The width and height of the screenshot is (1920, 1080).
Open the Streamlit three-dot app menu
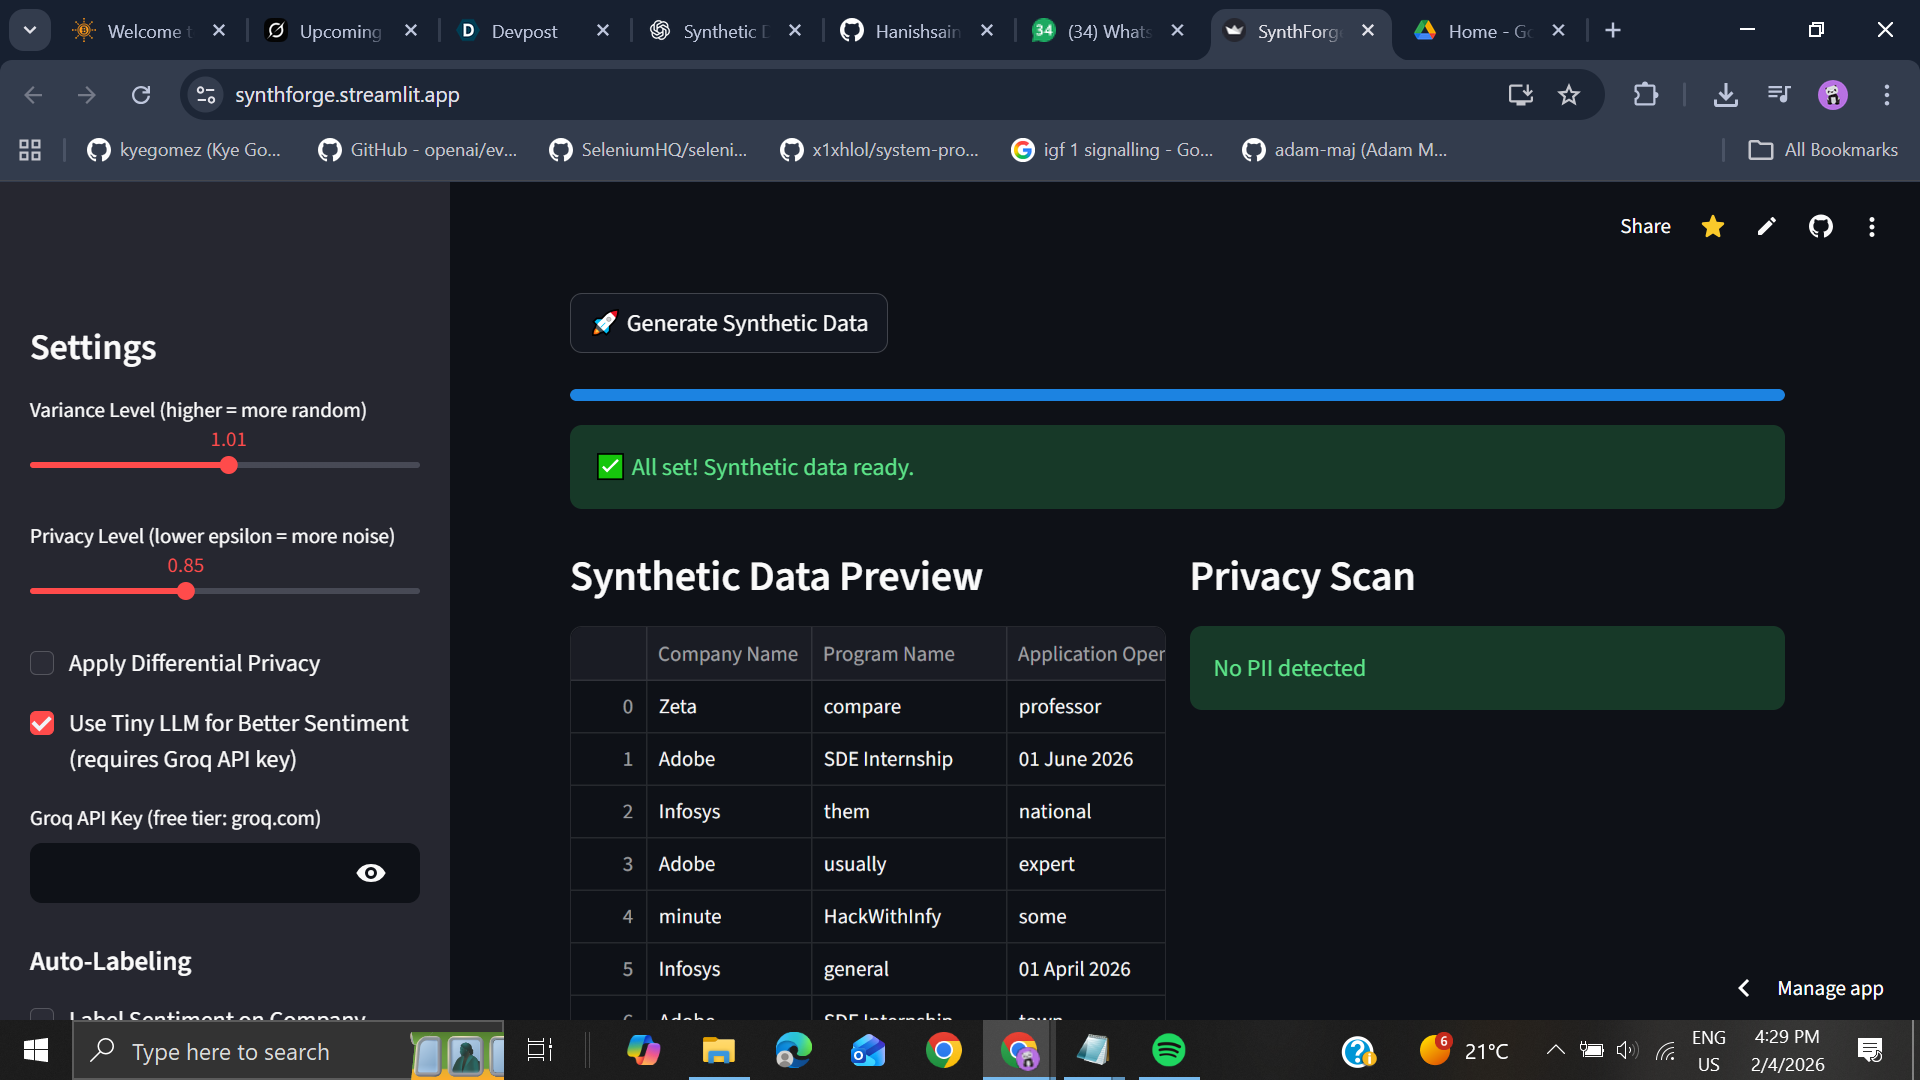tap(1871, 227)
